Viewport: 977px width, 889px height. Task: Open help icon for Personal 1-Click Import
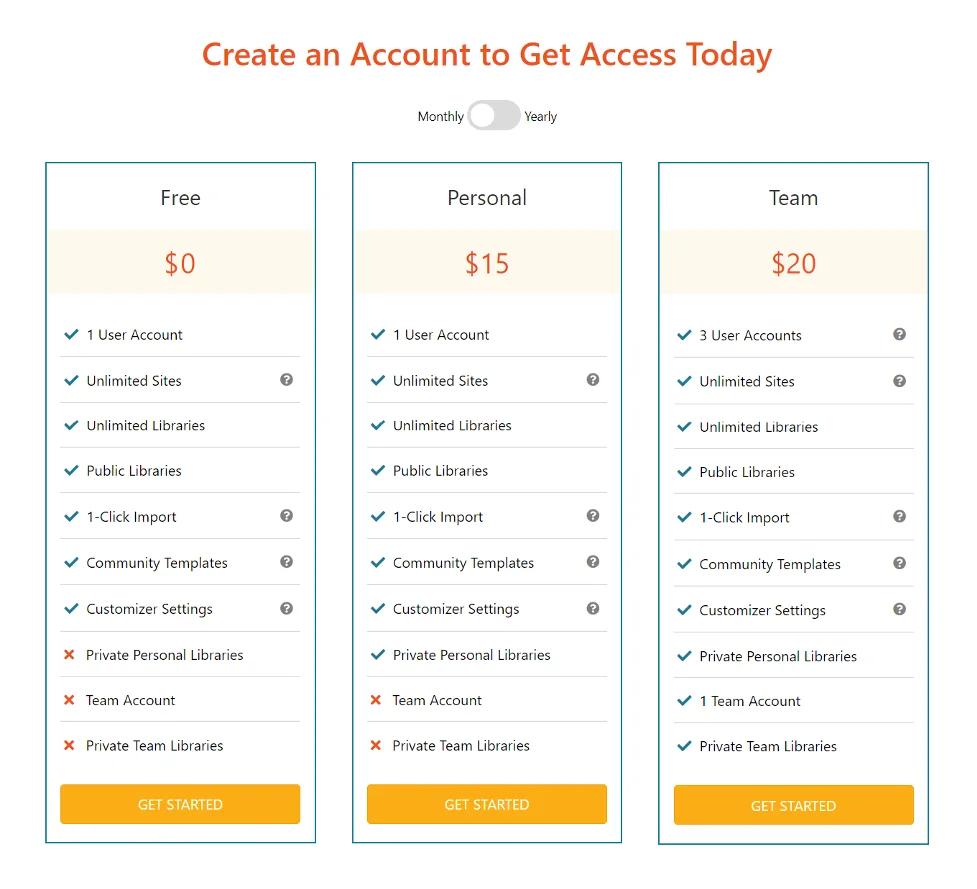(593, 515)
